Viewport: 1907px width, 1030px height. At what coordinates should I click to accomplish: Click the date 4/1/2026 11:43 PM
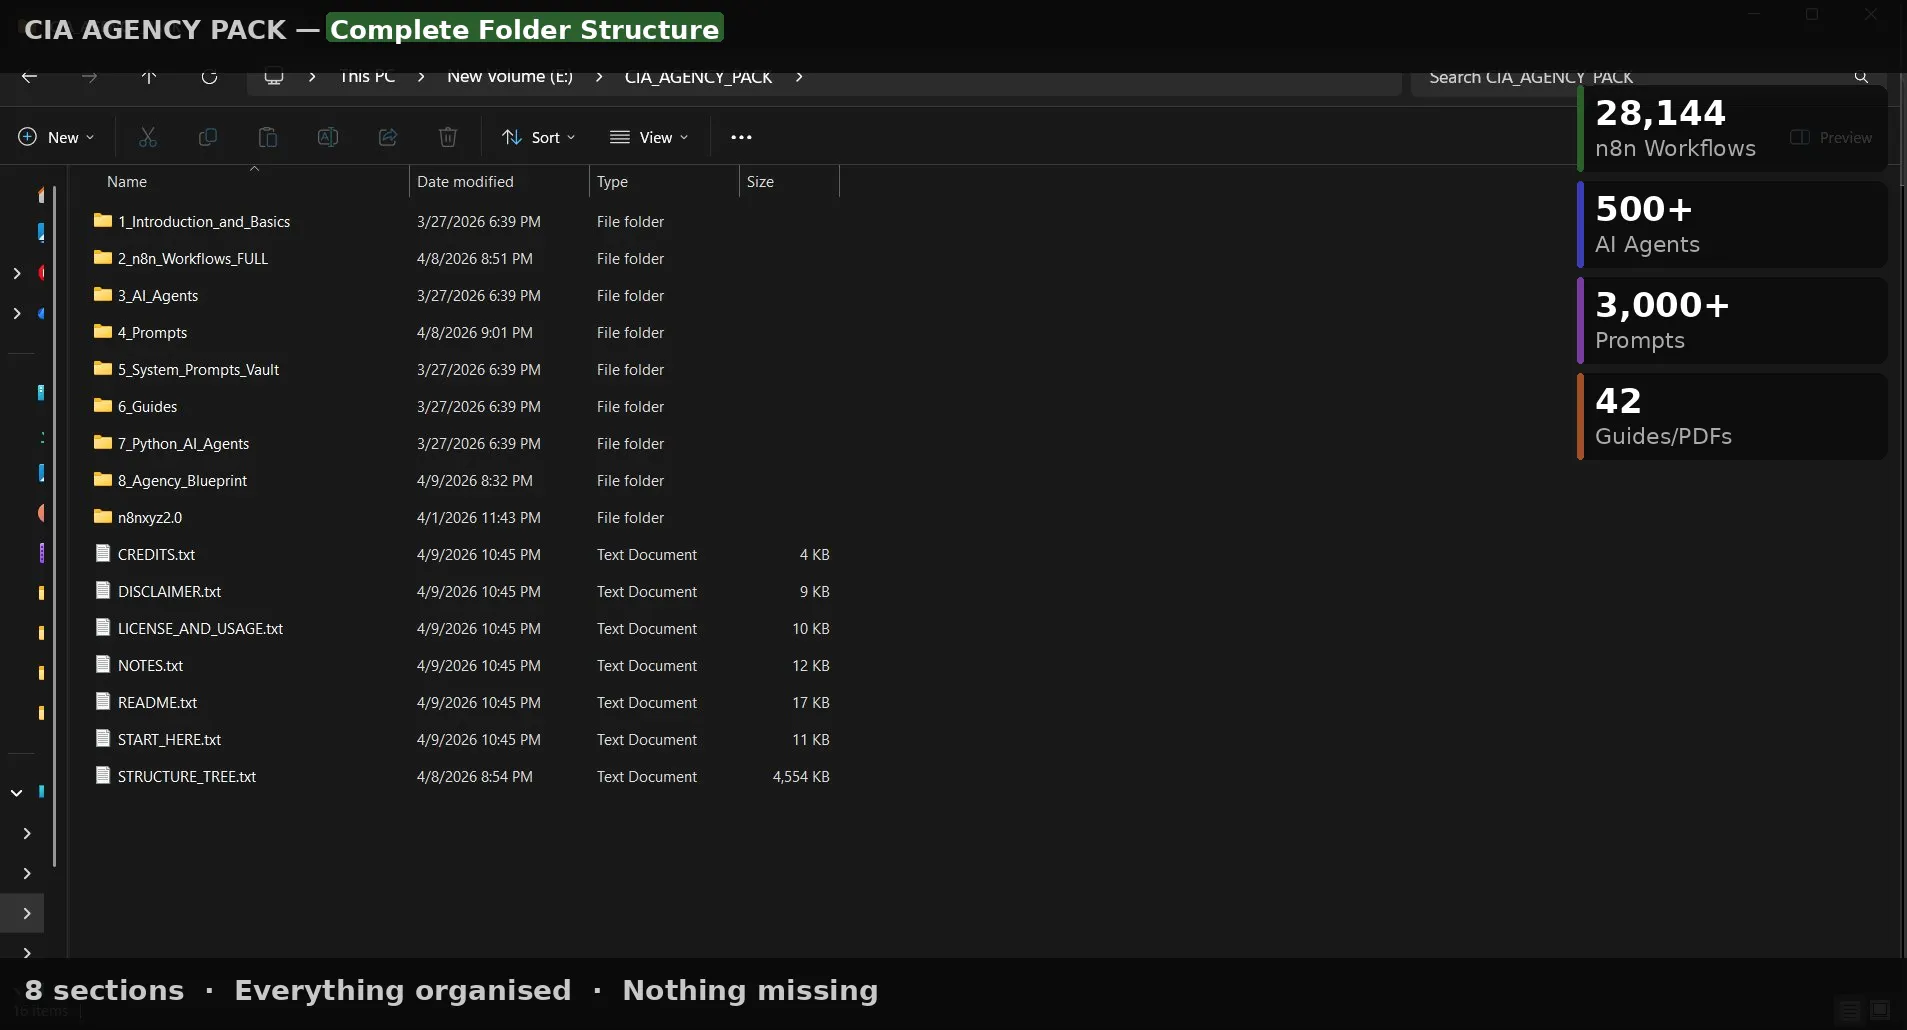[x=479, y=517]
